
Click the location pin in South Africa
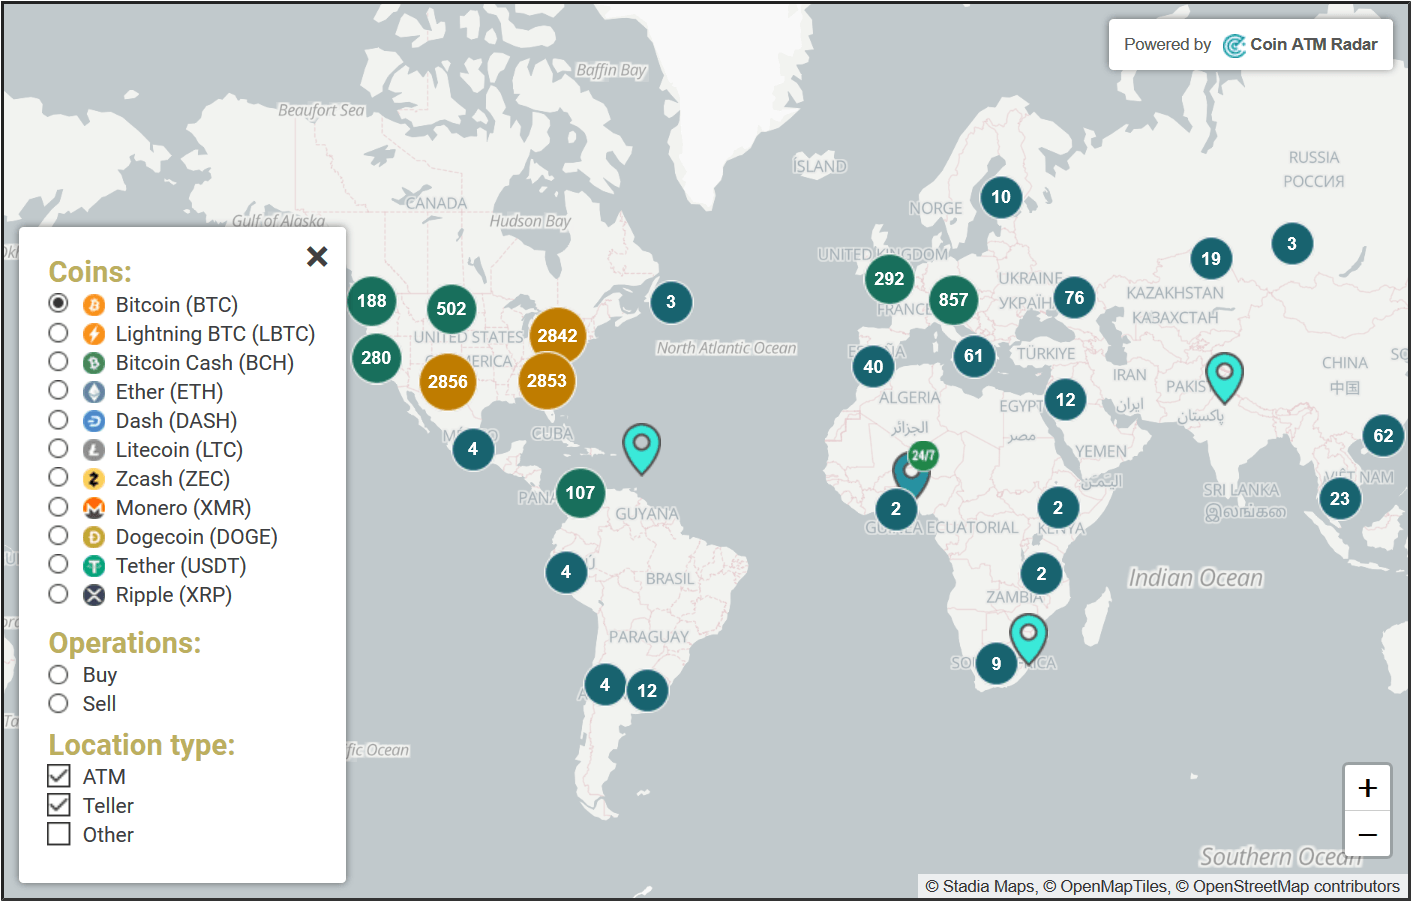1028,638
